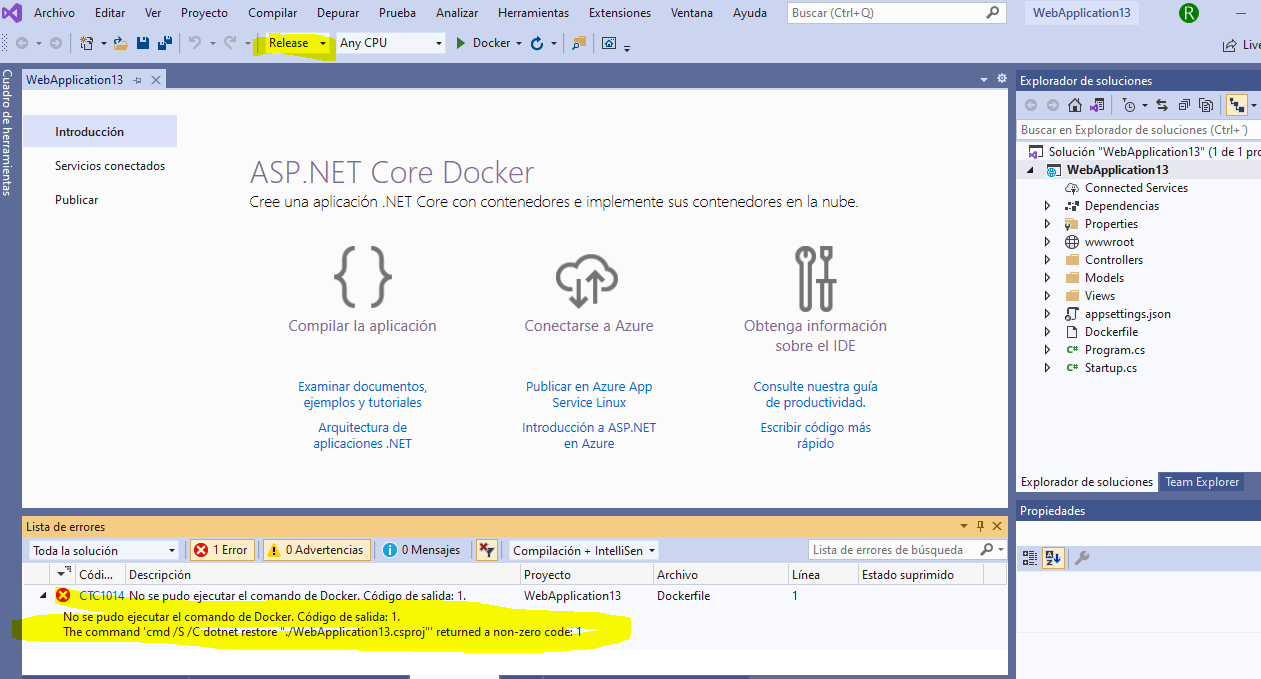Click the Save All icon in the toolbar
Screen dimensions: 1261x679
[x=163, y=42]
